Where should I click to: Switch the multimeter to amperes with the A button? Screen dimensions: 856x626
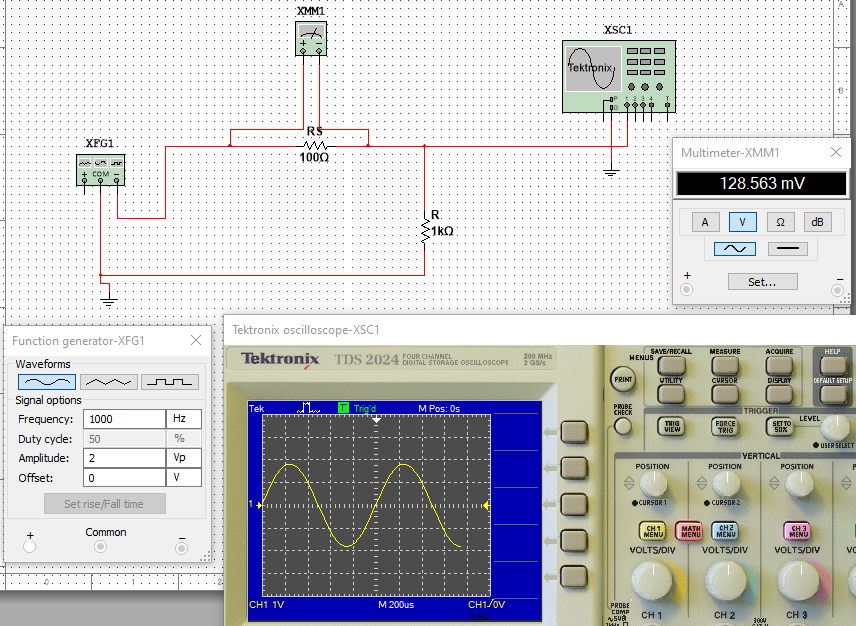[x=705, y=221]
